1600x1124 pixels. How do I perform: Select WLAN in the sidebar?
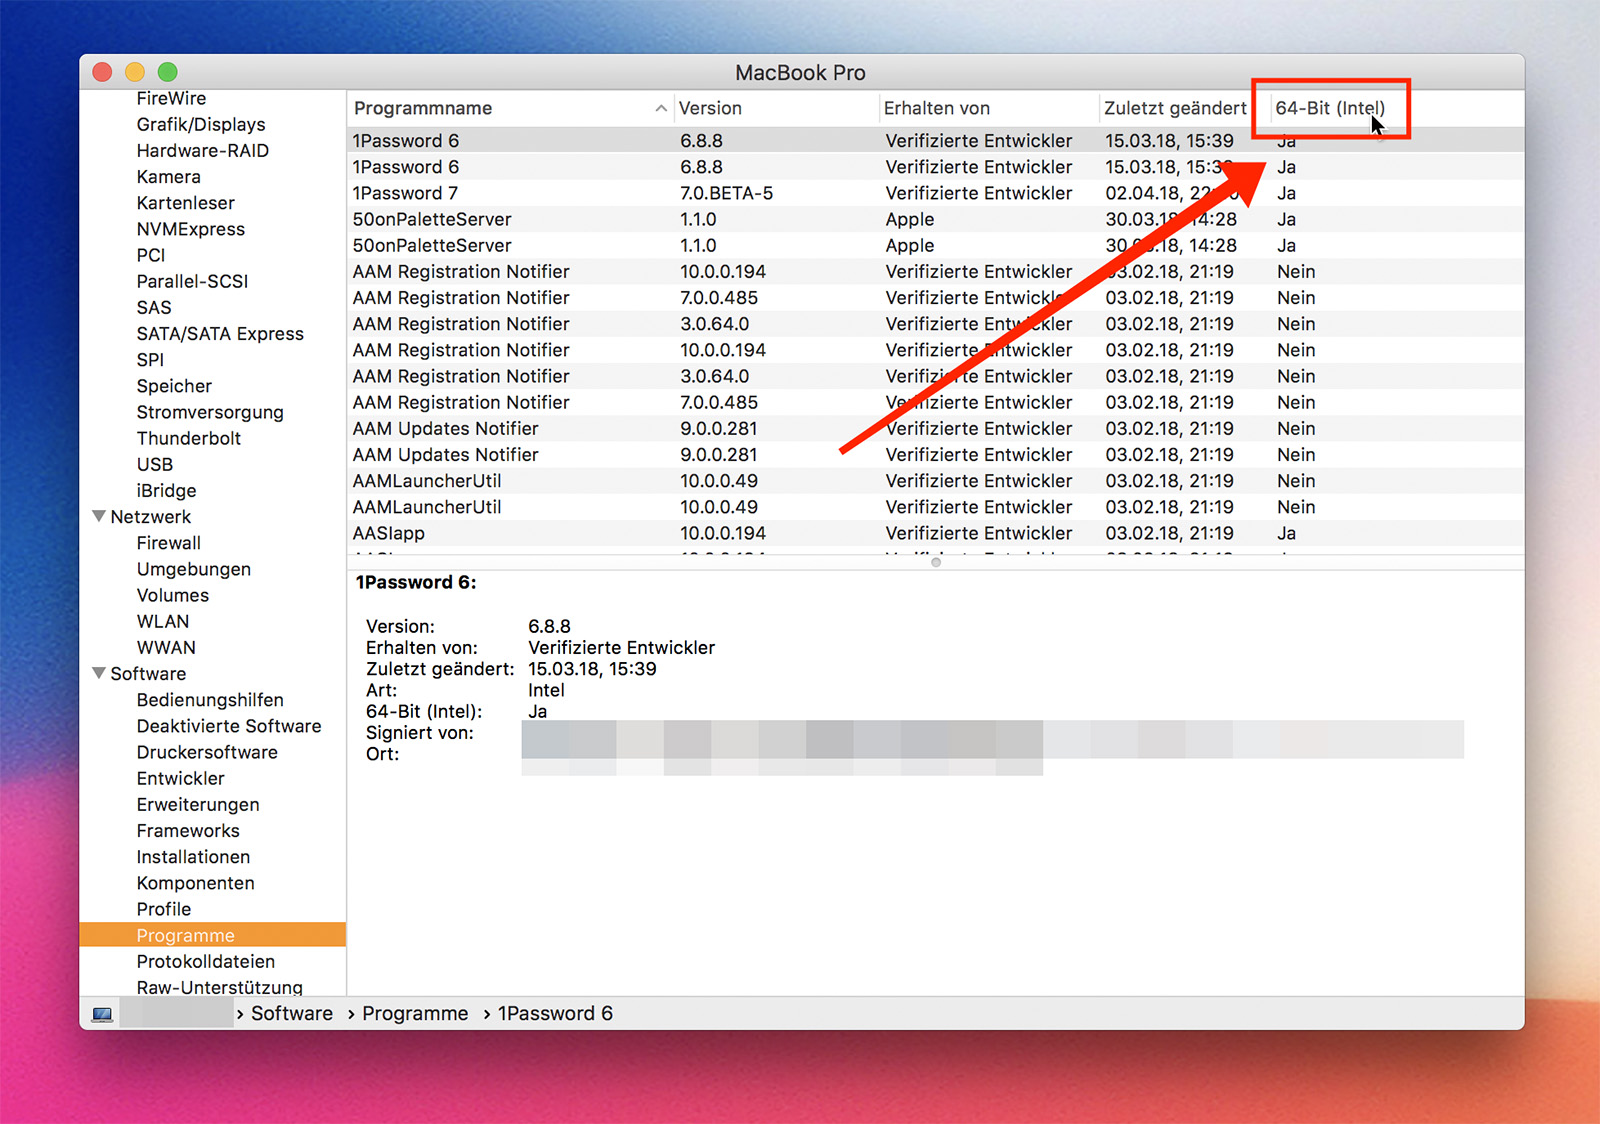pos(162,621)
